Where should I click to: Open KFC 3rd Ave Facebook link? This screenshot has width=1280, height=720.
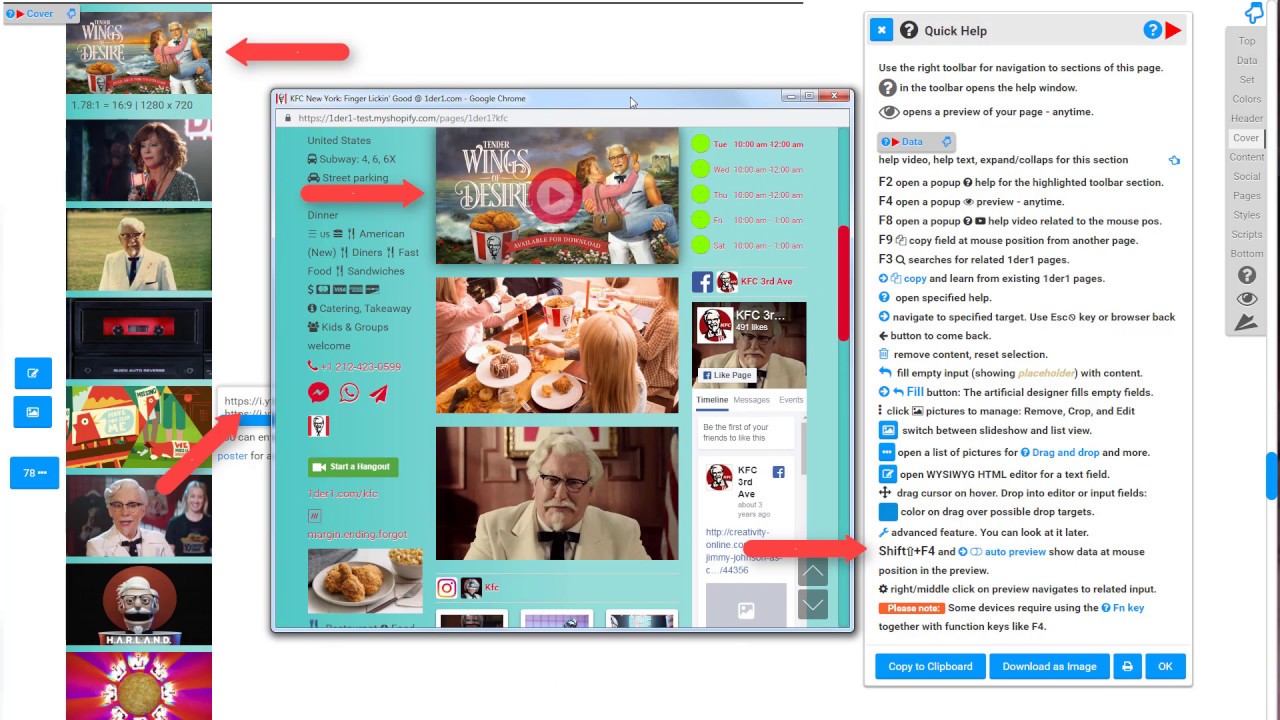(766, 282)
